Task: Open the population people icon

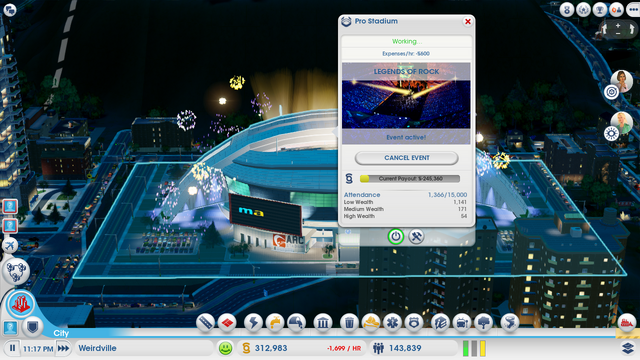Action: (378, 348)
